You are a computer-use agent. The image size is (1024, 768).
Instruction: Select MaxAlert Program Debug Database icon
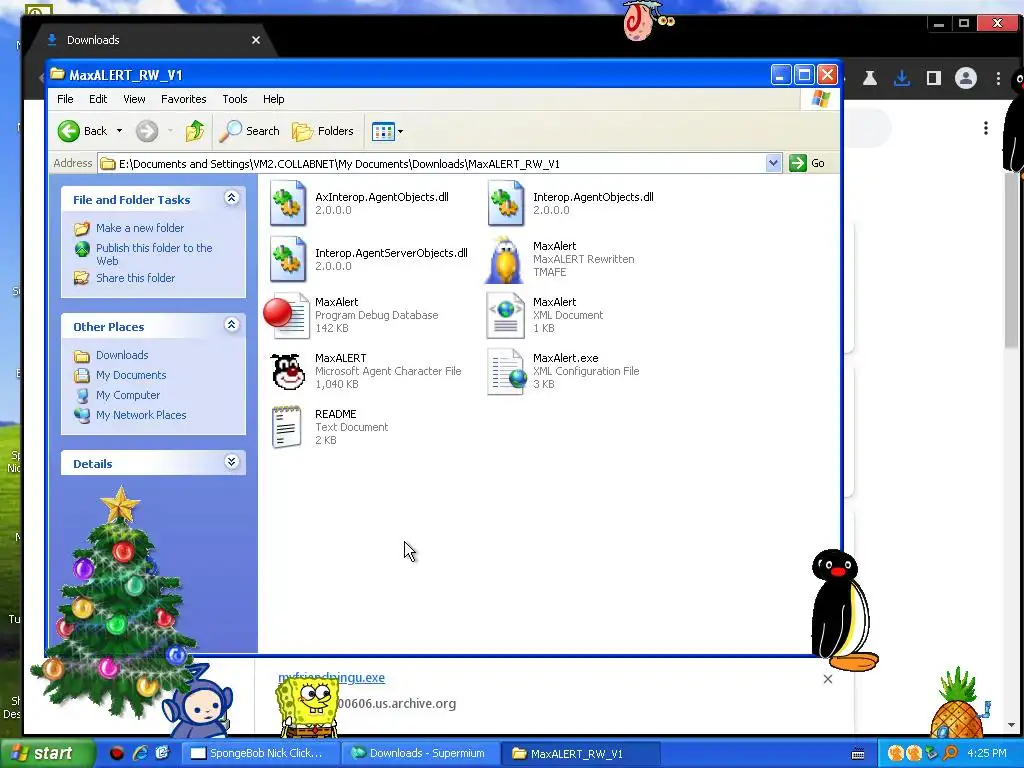286,315
